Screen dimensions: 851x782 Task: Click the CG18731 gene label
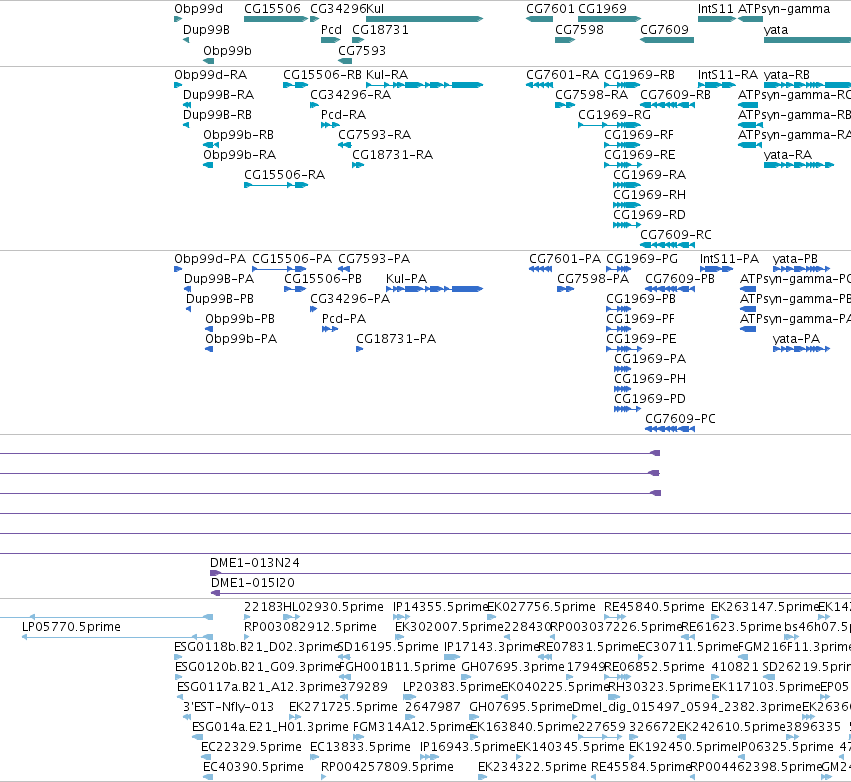(x=380, y=30)
